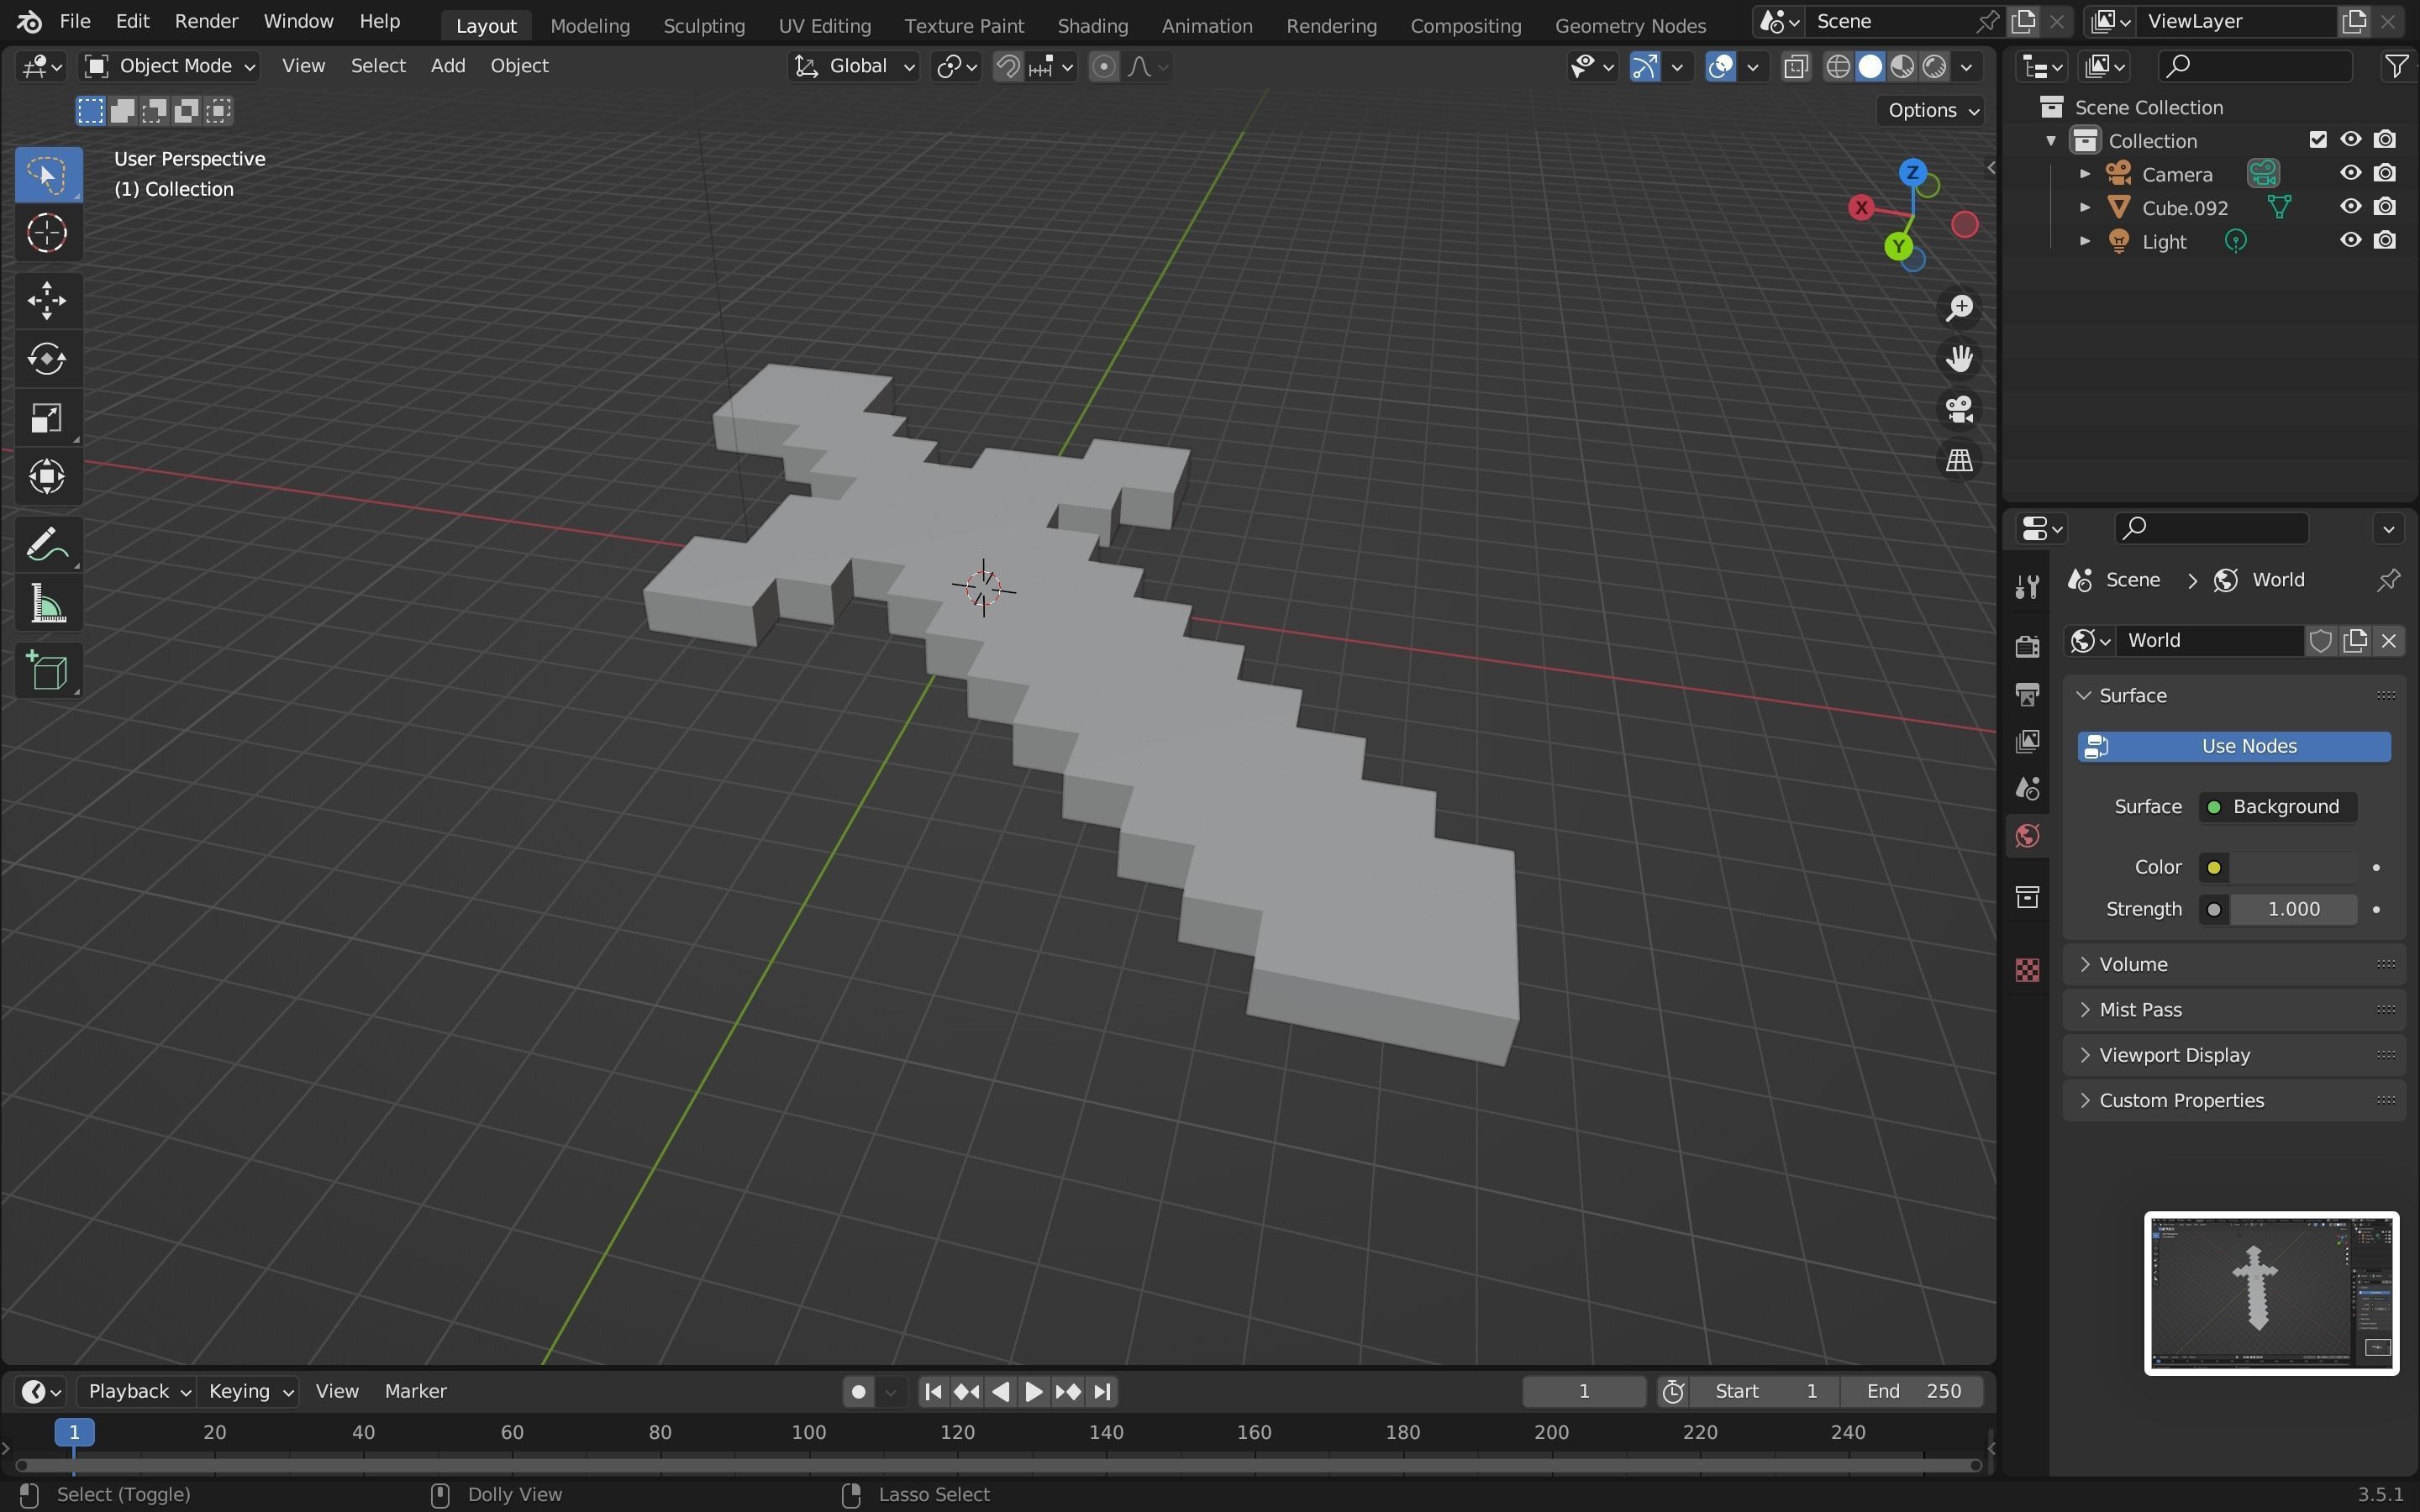Expand the Cube.092 item in outliner
Screen dimensions: 2420x1512
click(2085, 207)
